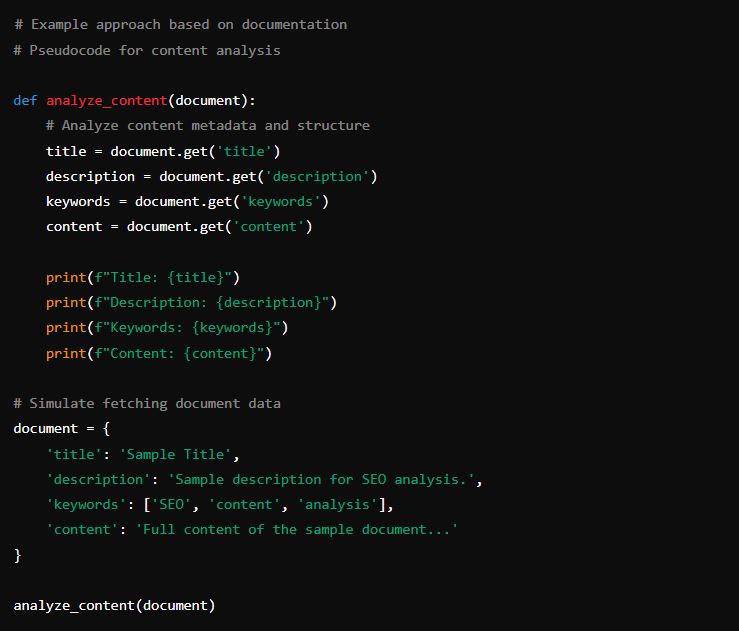The height and width of the screenshot is (631, 739).
Task: Click the 'description' string inside document.get
Action: pos(305,176)
